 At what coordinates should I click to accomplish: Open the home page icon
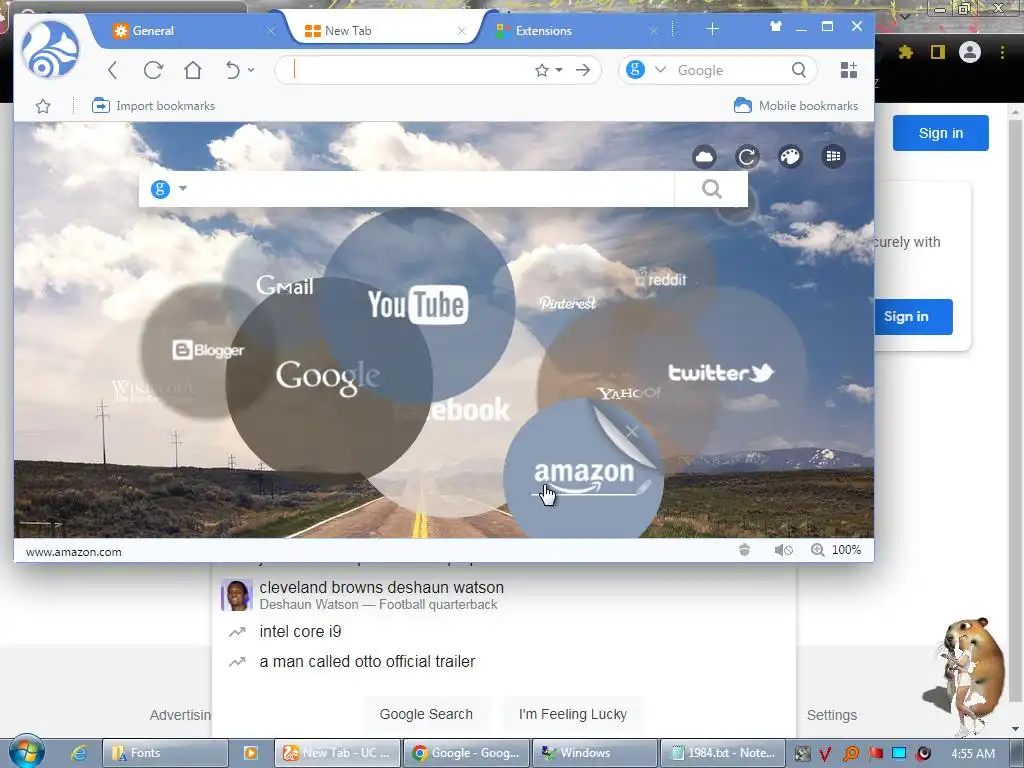click(x=193, y=70)
